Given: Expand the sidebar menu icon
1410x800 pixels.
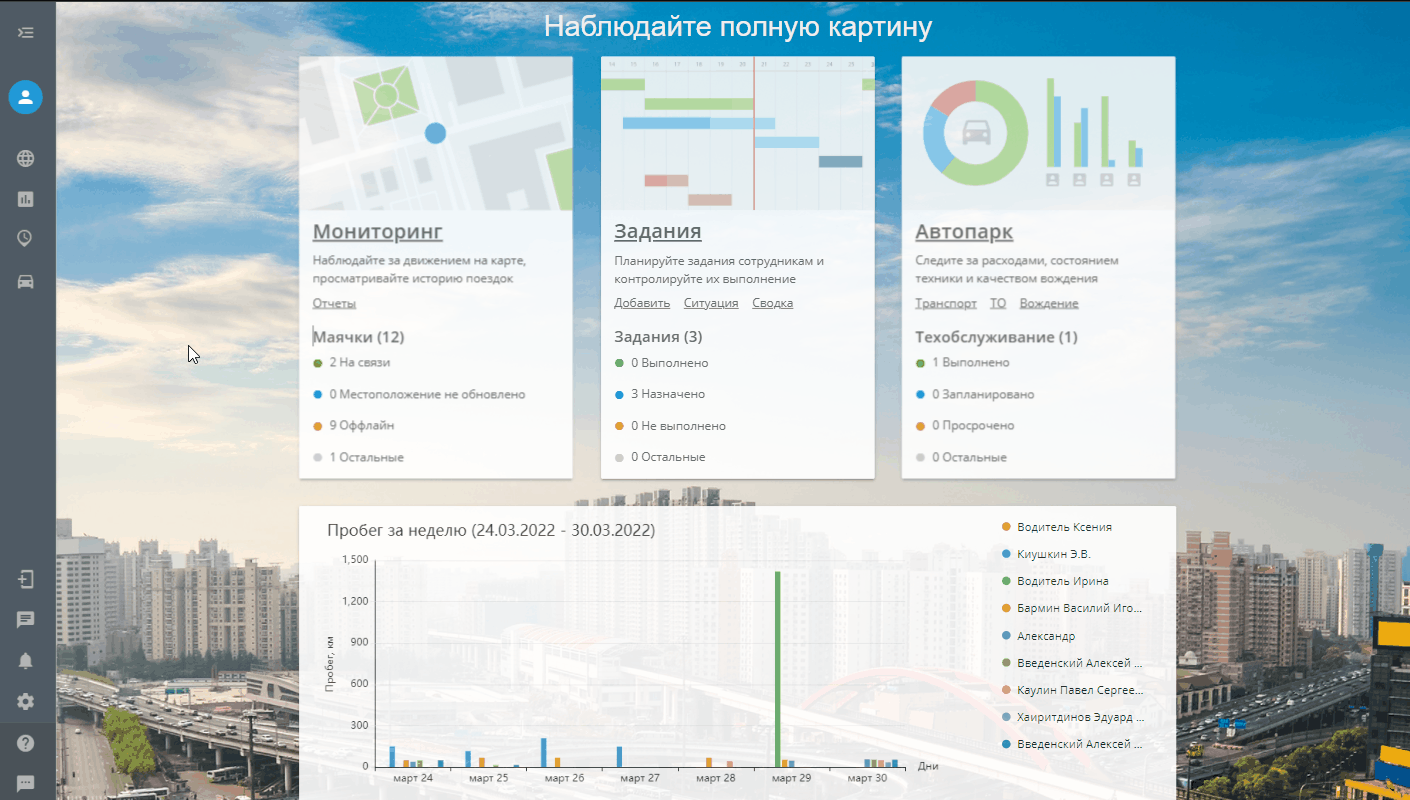Looking at the screenshot, I should coord(26,33).
